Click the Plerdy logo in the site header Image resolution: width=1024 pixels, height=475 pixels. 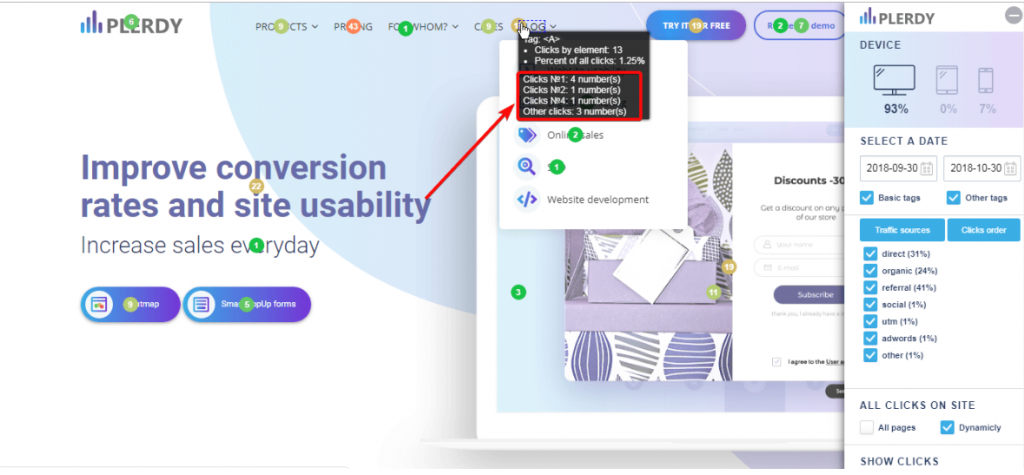click(131, 25)
